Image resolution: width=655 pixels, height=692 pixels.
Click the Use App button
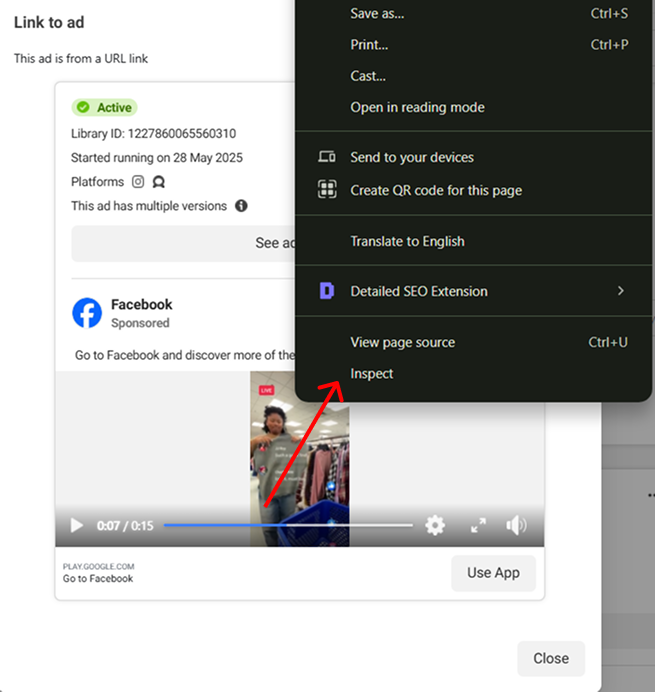(x=493, y=573)
